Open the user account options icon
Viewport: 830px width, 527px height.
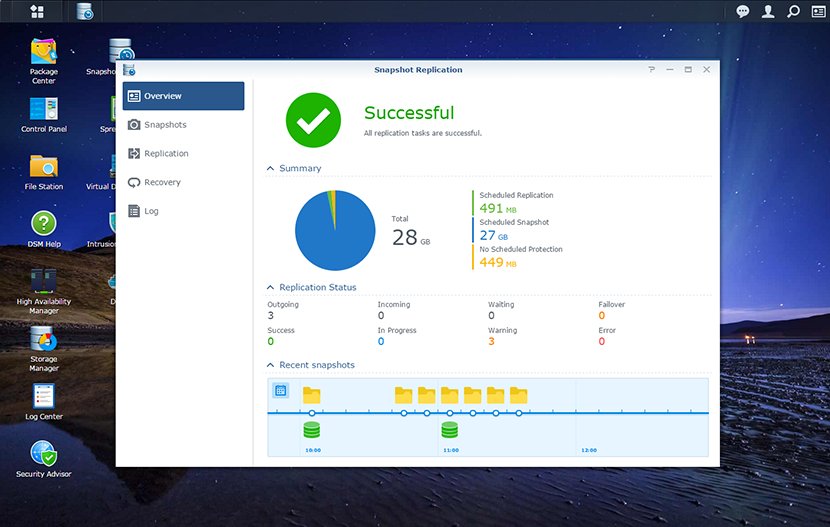768,11
